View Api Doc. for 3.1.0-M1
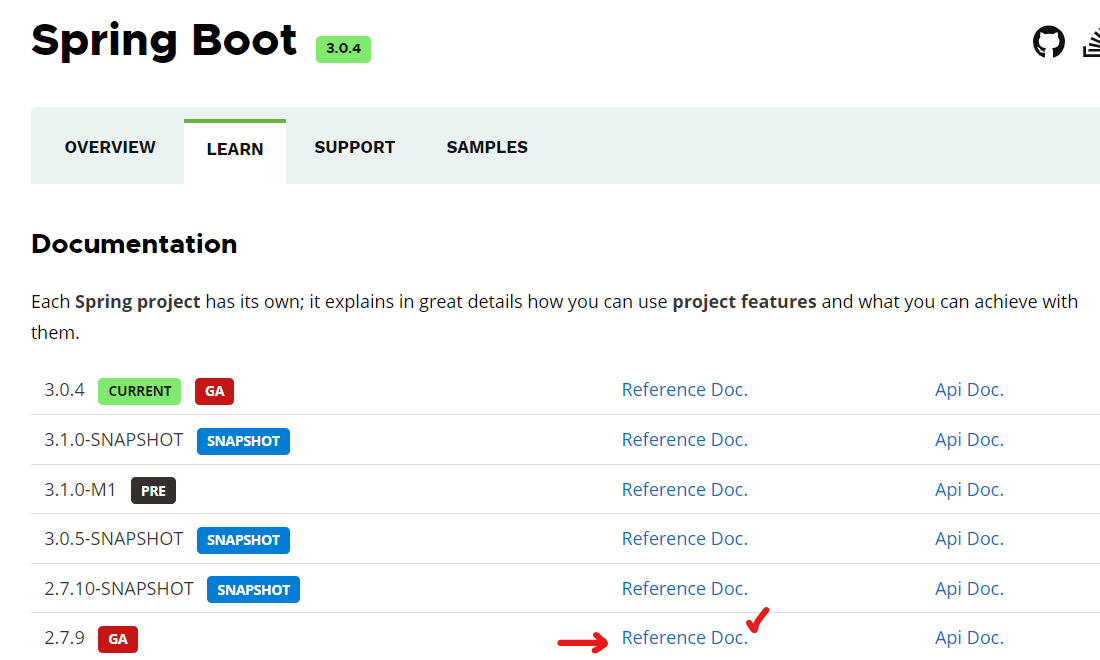 pyautogui.click(x=970, y=490)
